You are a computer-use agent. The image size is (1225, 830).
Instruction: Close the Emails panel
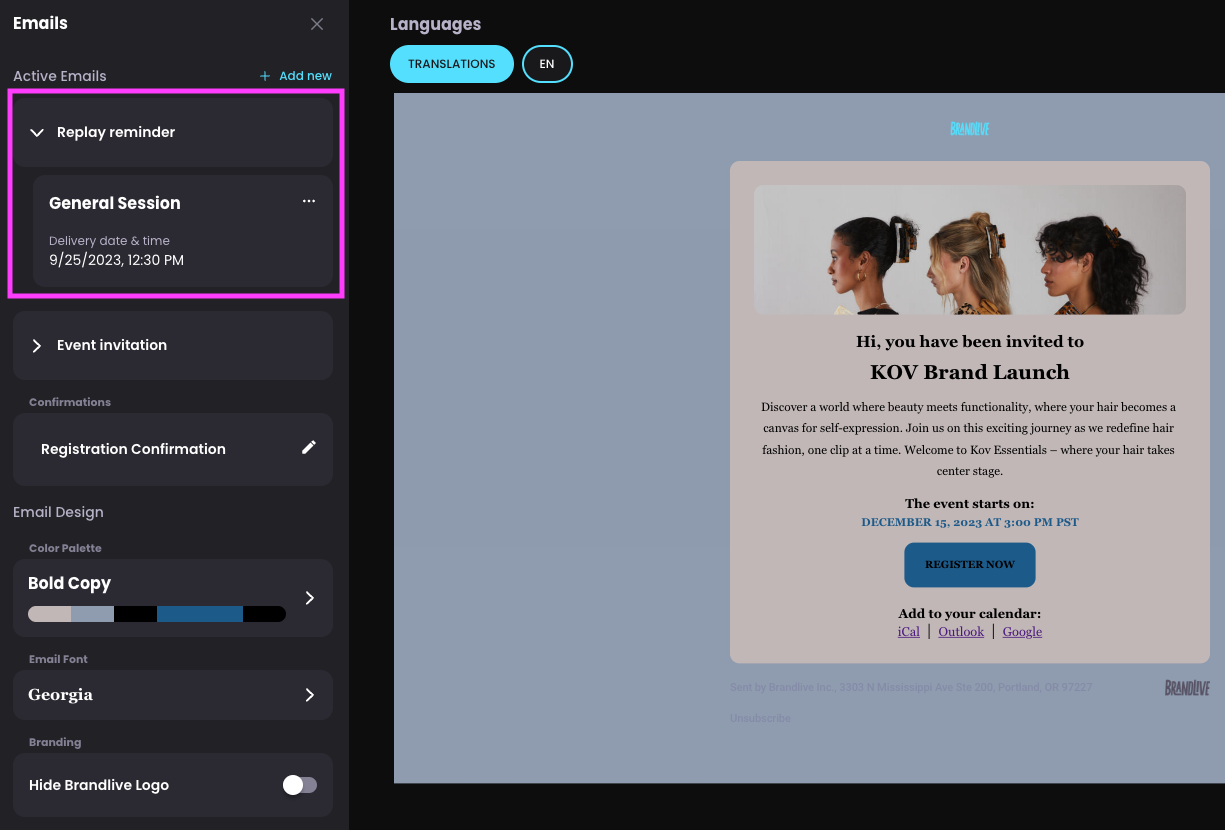point(317,24)
